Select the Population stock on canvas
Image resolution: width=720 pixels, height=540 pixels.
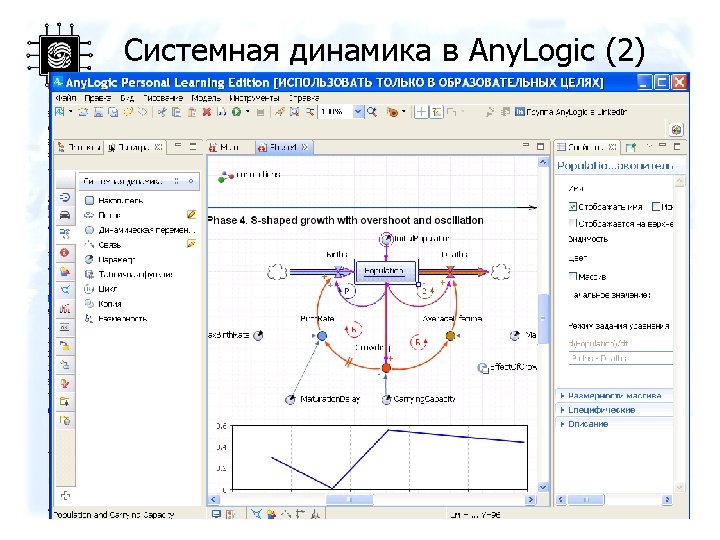coord(385,271)
